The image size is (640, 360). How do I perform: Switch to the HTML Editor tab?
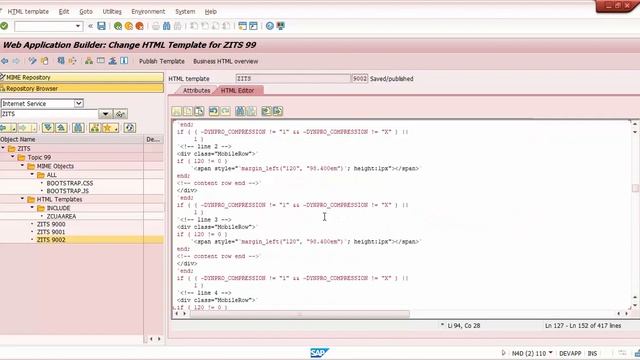pyautogui.click(x=237, y=90)
